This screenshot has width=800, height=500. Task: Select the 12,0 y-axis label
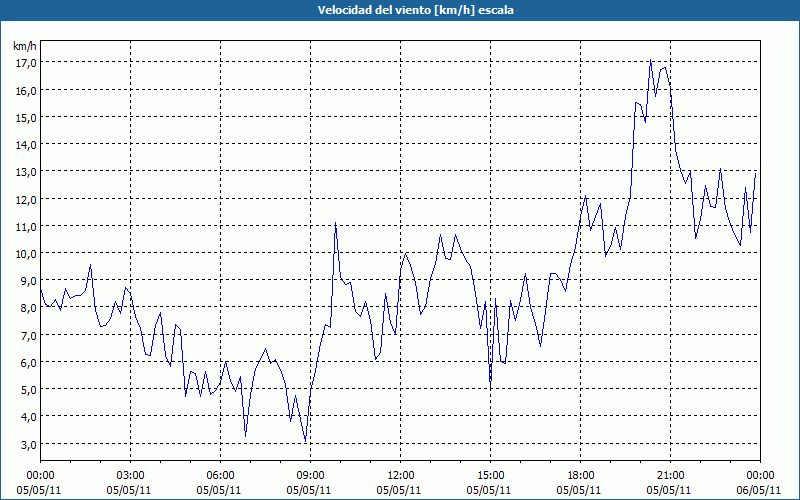point(27,199)
